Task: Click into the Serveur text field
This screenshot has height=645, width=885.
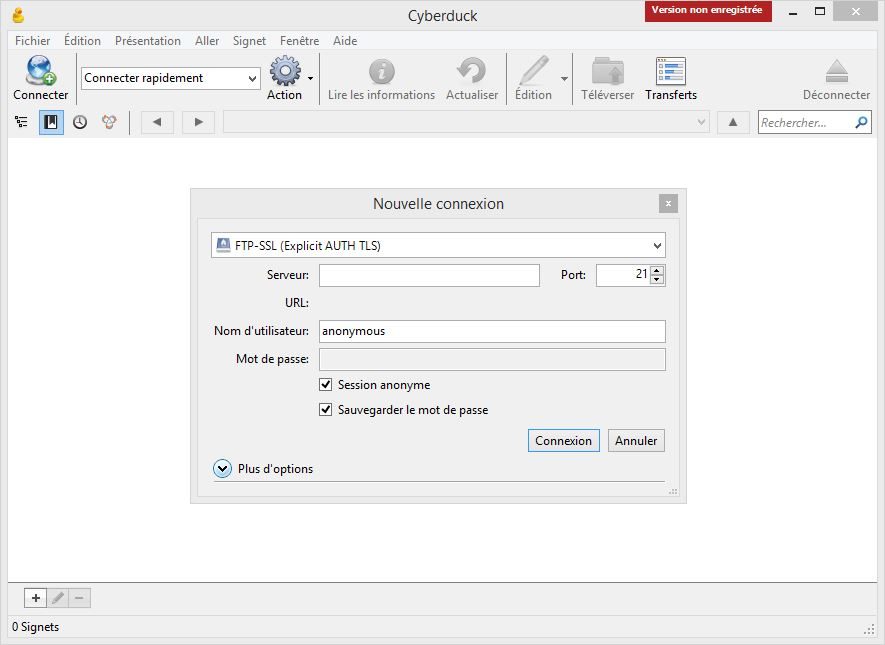Action: [x=429, y=275]
